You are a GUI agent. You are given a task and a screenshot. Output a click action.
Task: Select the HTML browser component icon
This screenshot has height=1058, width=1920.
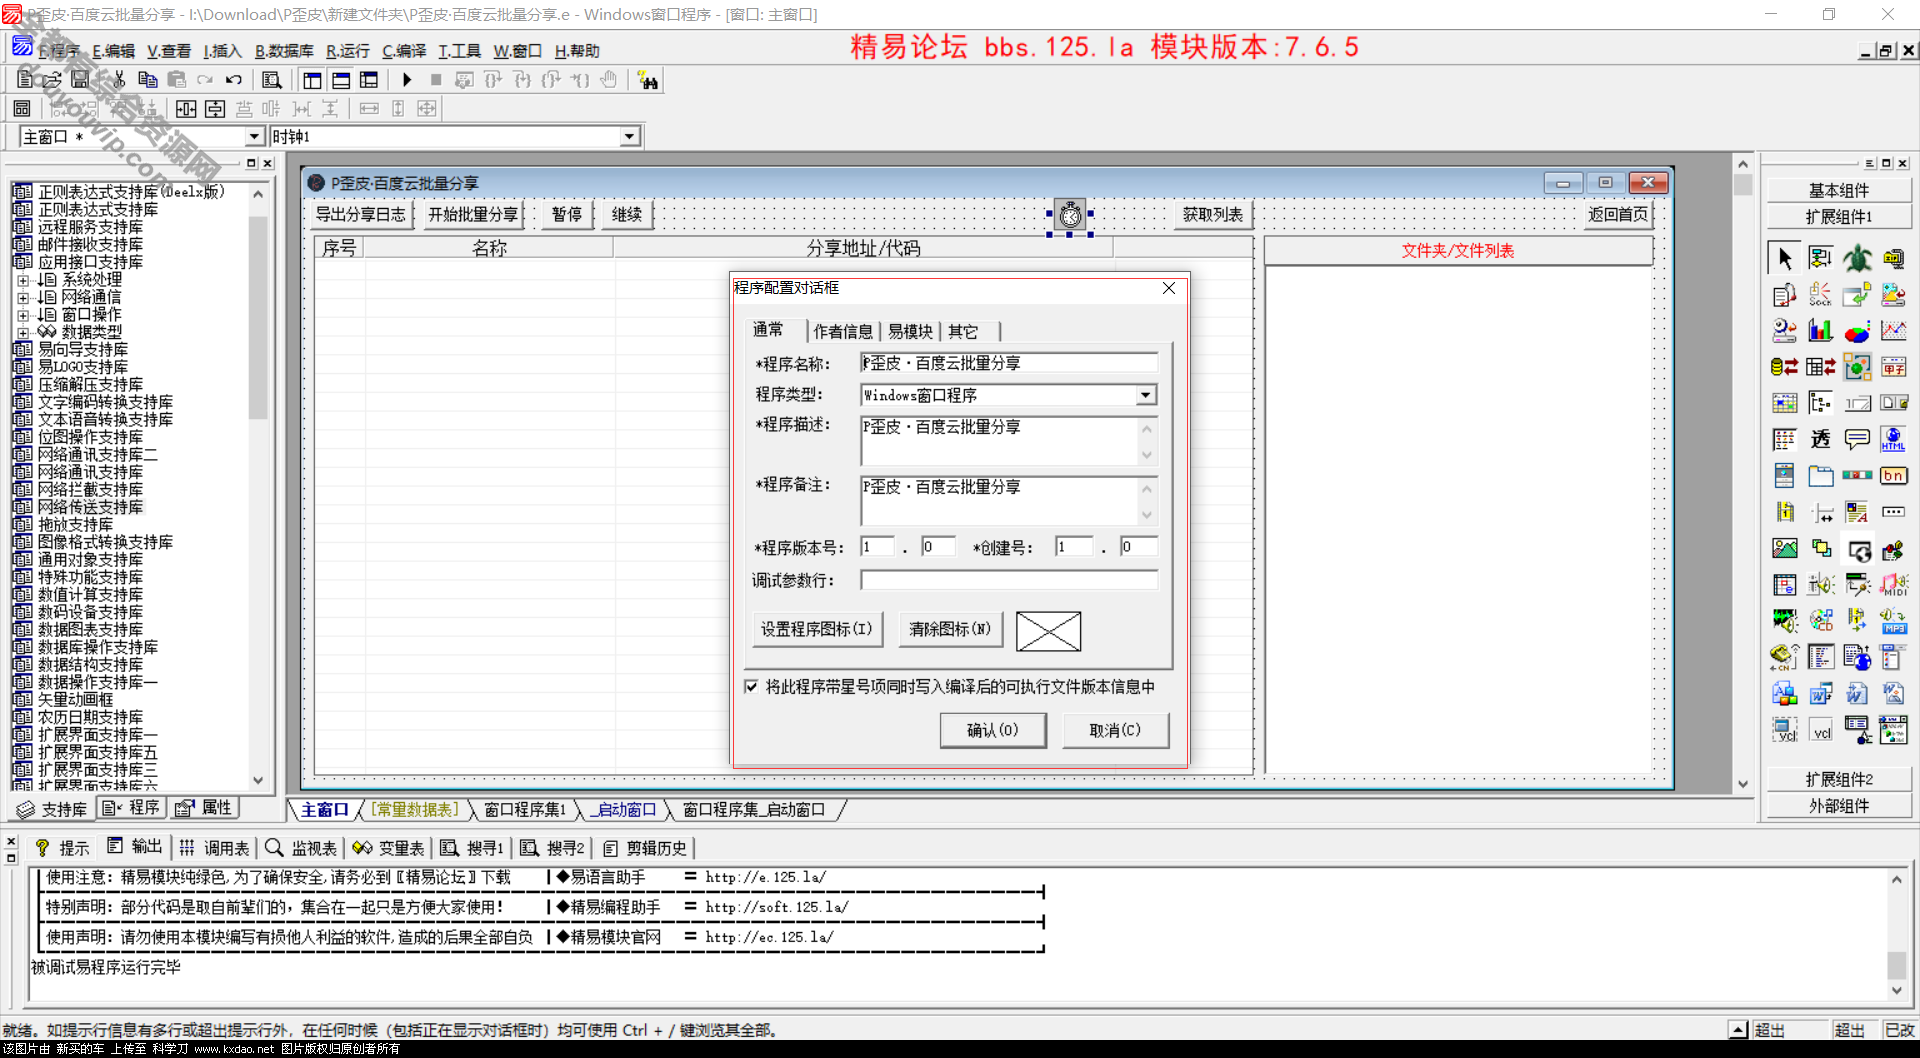pyautogui.click(x=1894, y=439)
